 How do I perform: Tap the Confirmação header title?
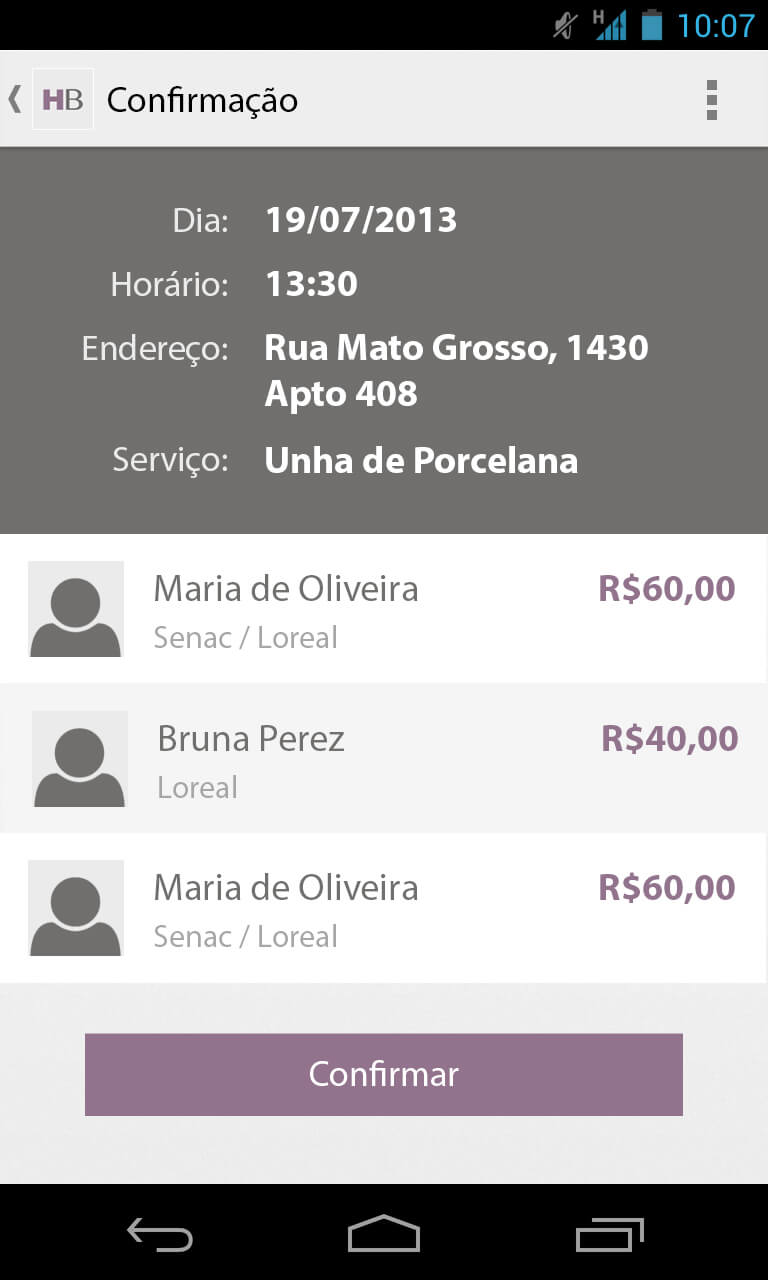(203, 100)
